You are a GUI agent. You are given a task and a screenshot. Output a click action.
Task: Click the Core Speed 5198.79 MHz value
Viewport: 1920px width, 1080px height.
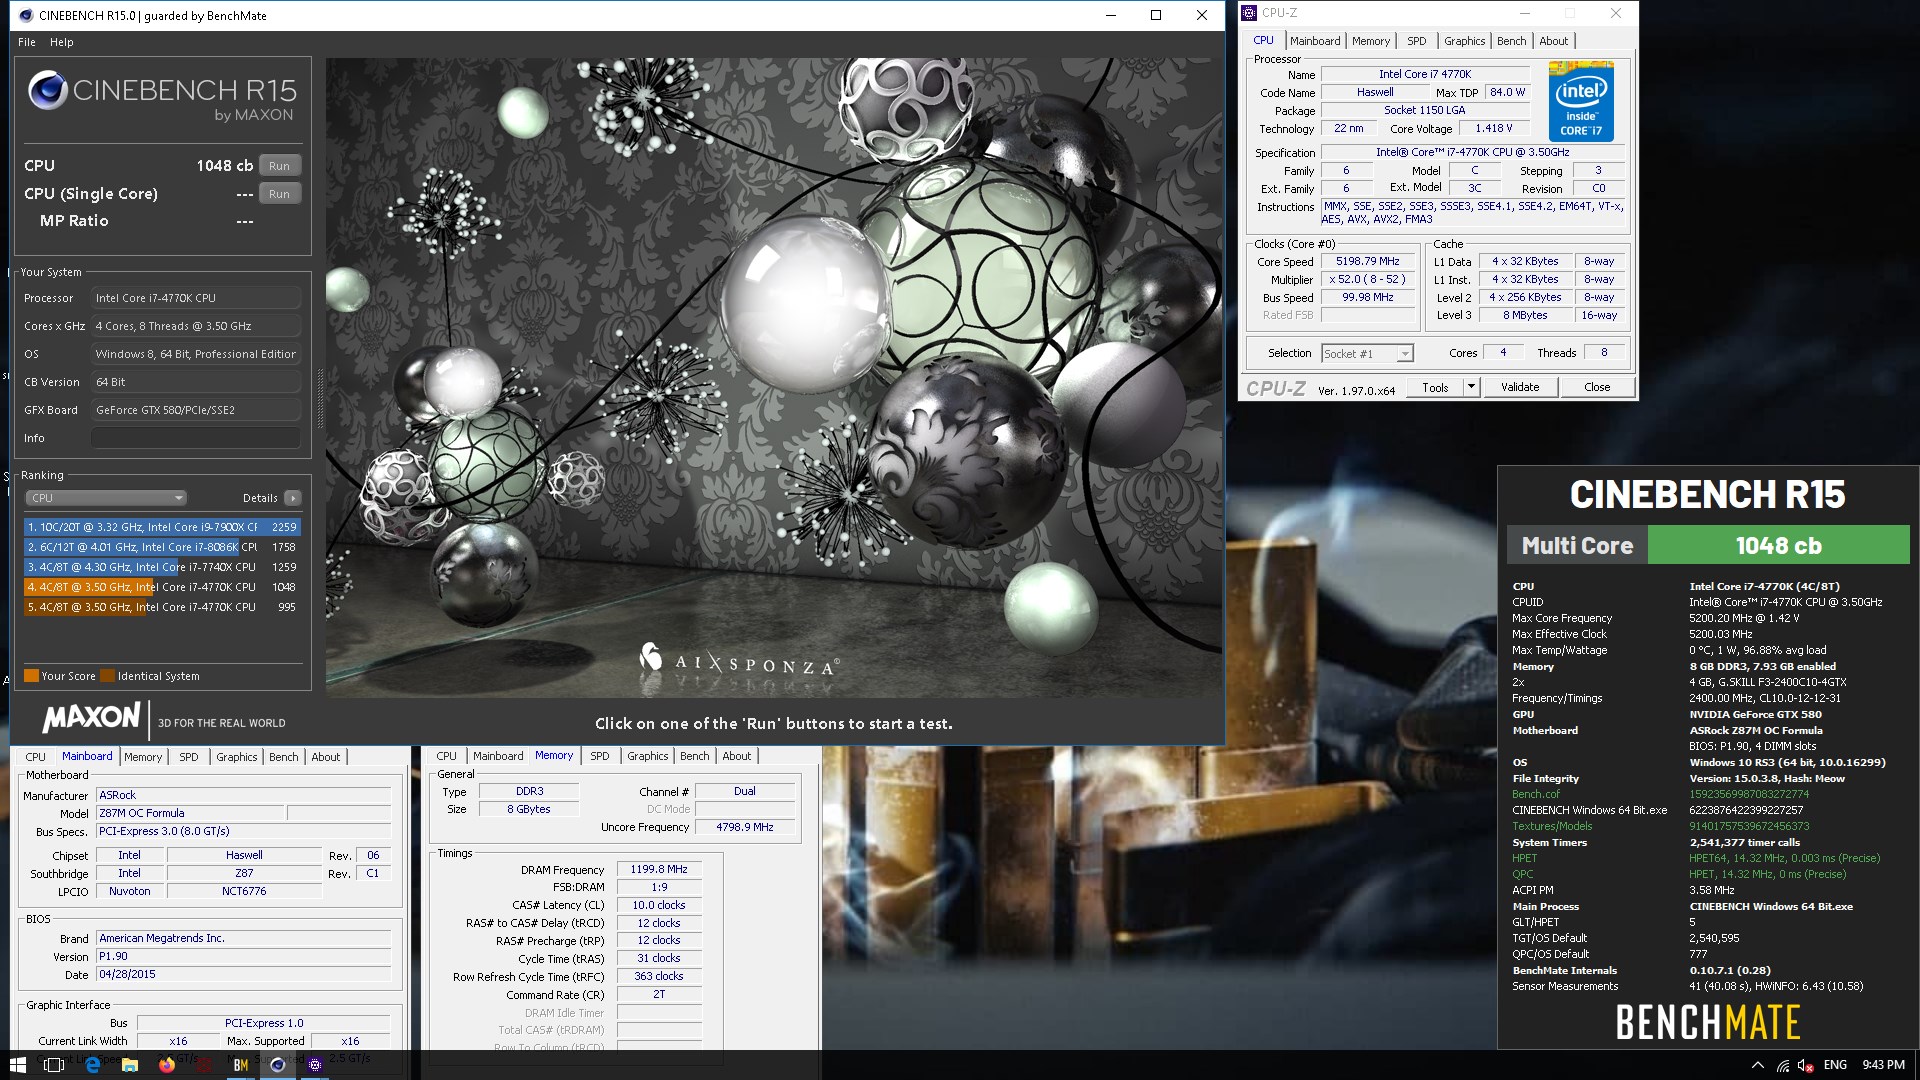pos(1368,262)
